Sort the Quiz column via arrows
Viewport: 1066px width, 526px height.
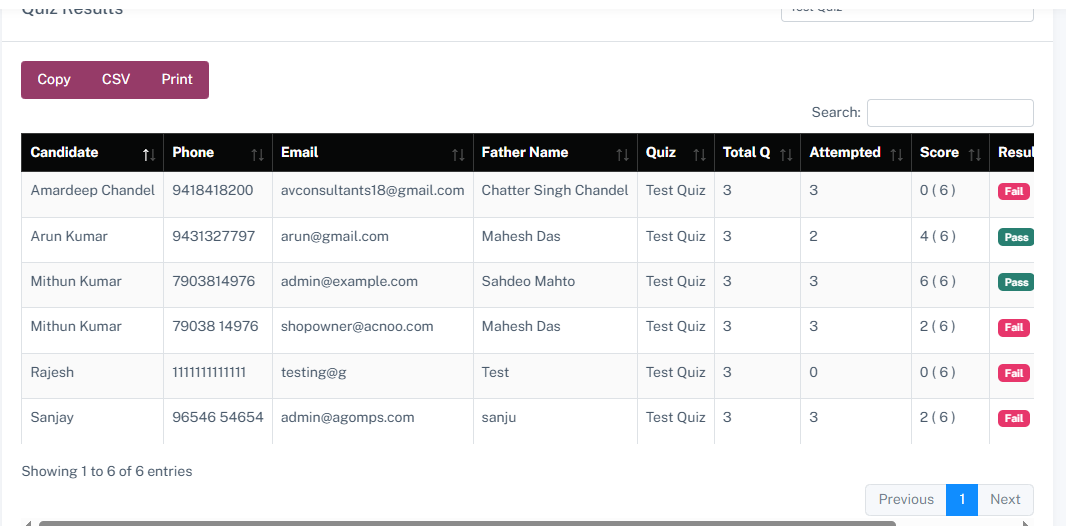click(699, 154)
